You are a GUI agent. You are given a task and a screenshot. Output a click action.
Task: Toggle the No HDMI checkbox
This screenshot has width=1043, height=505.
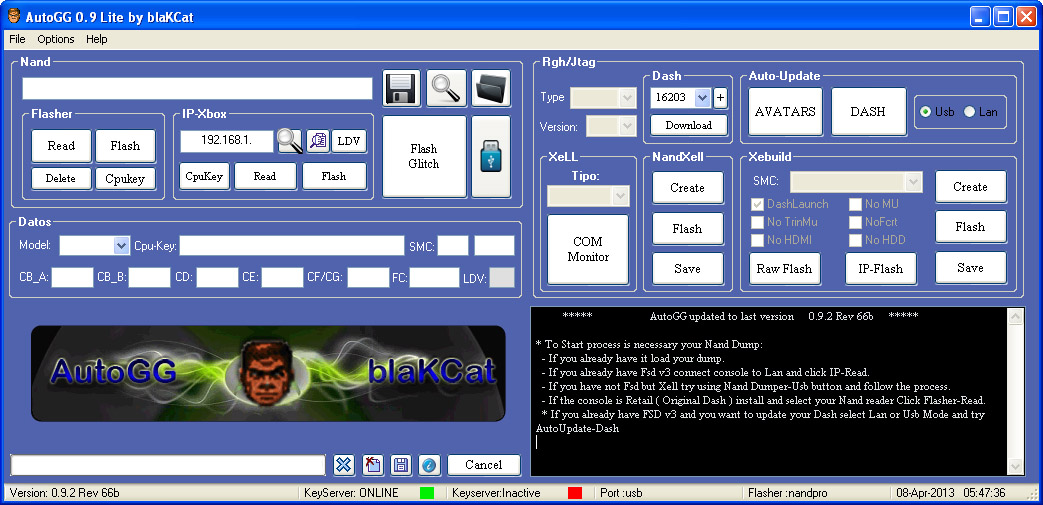[759, 240]
